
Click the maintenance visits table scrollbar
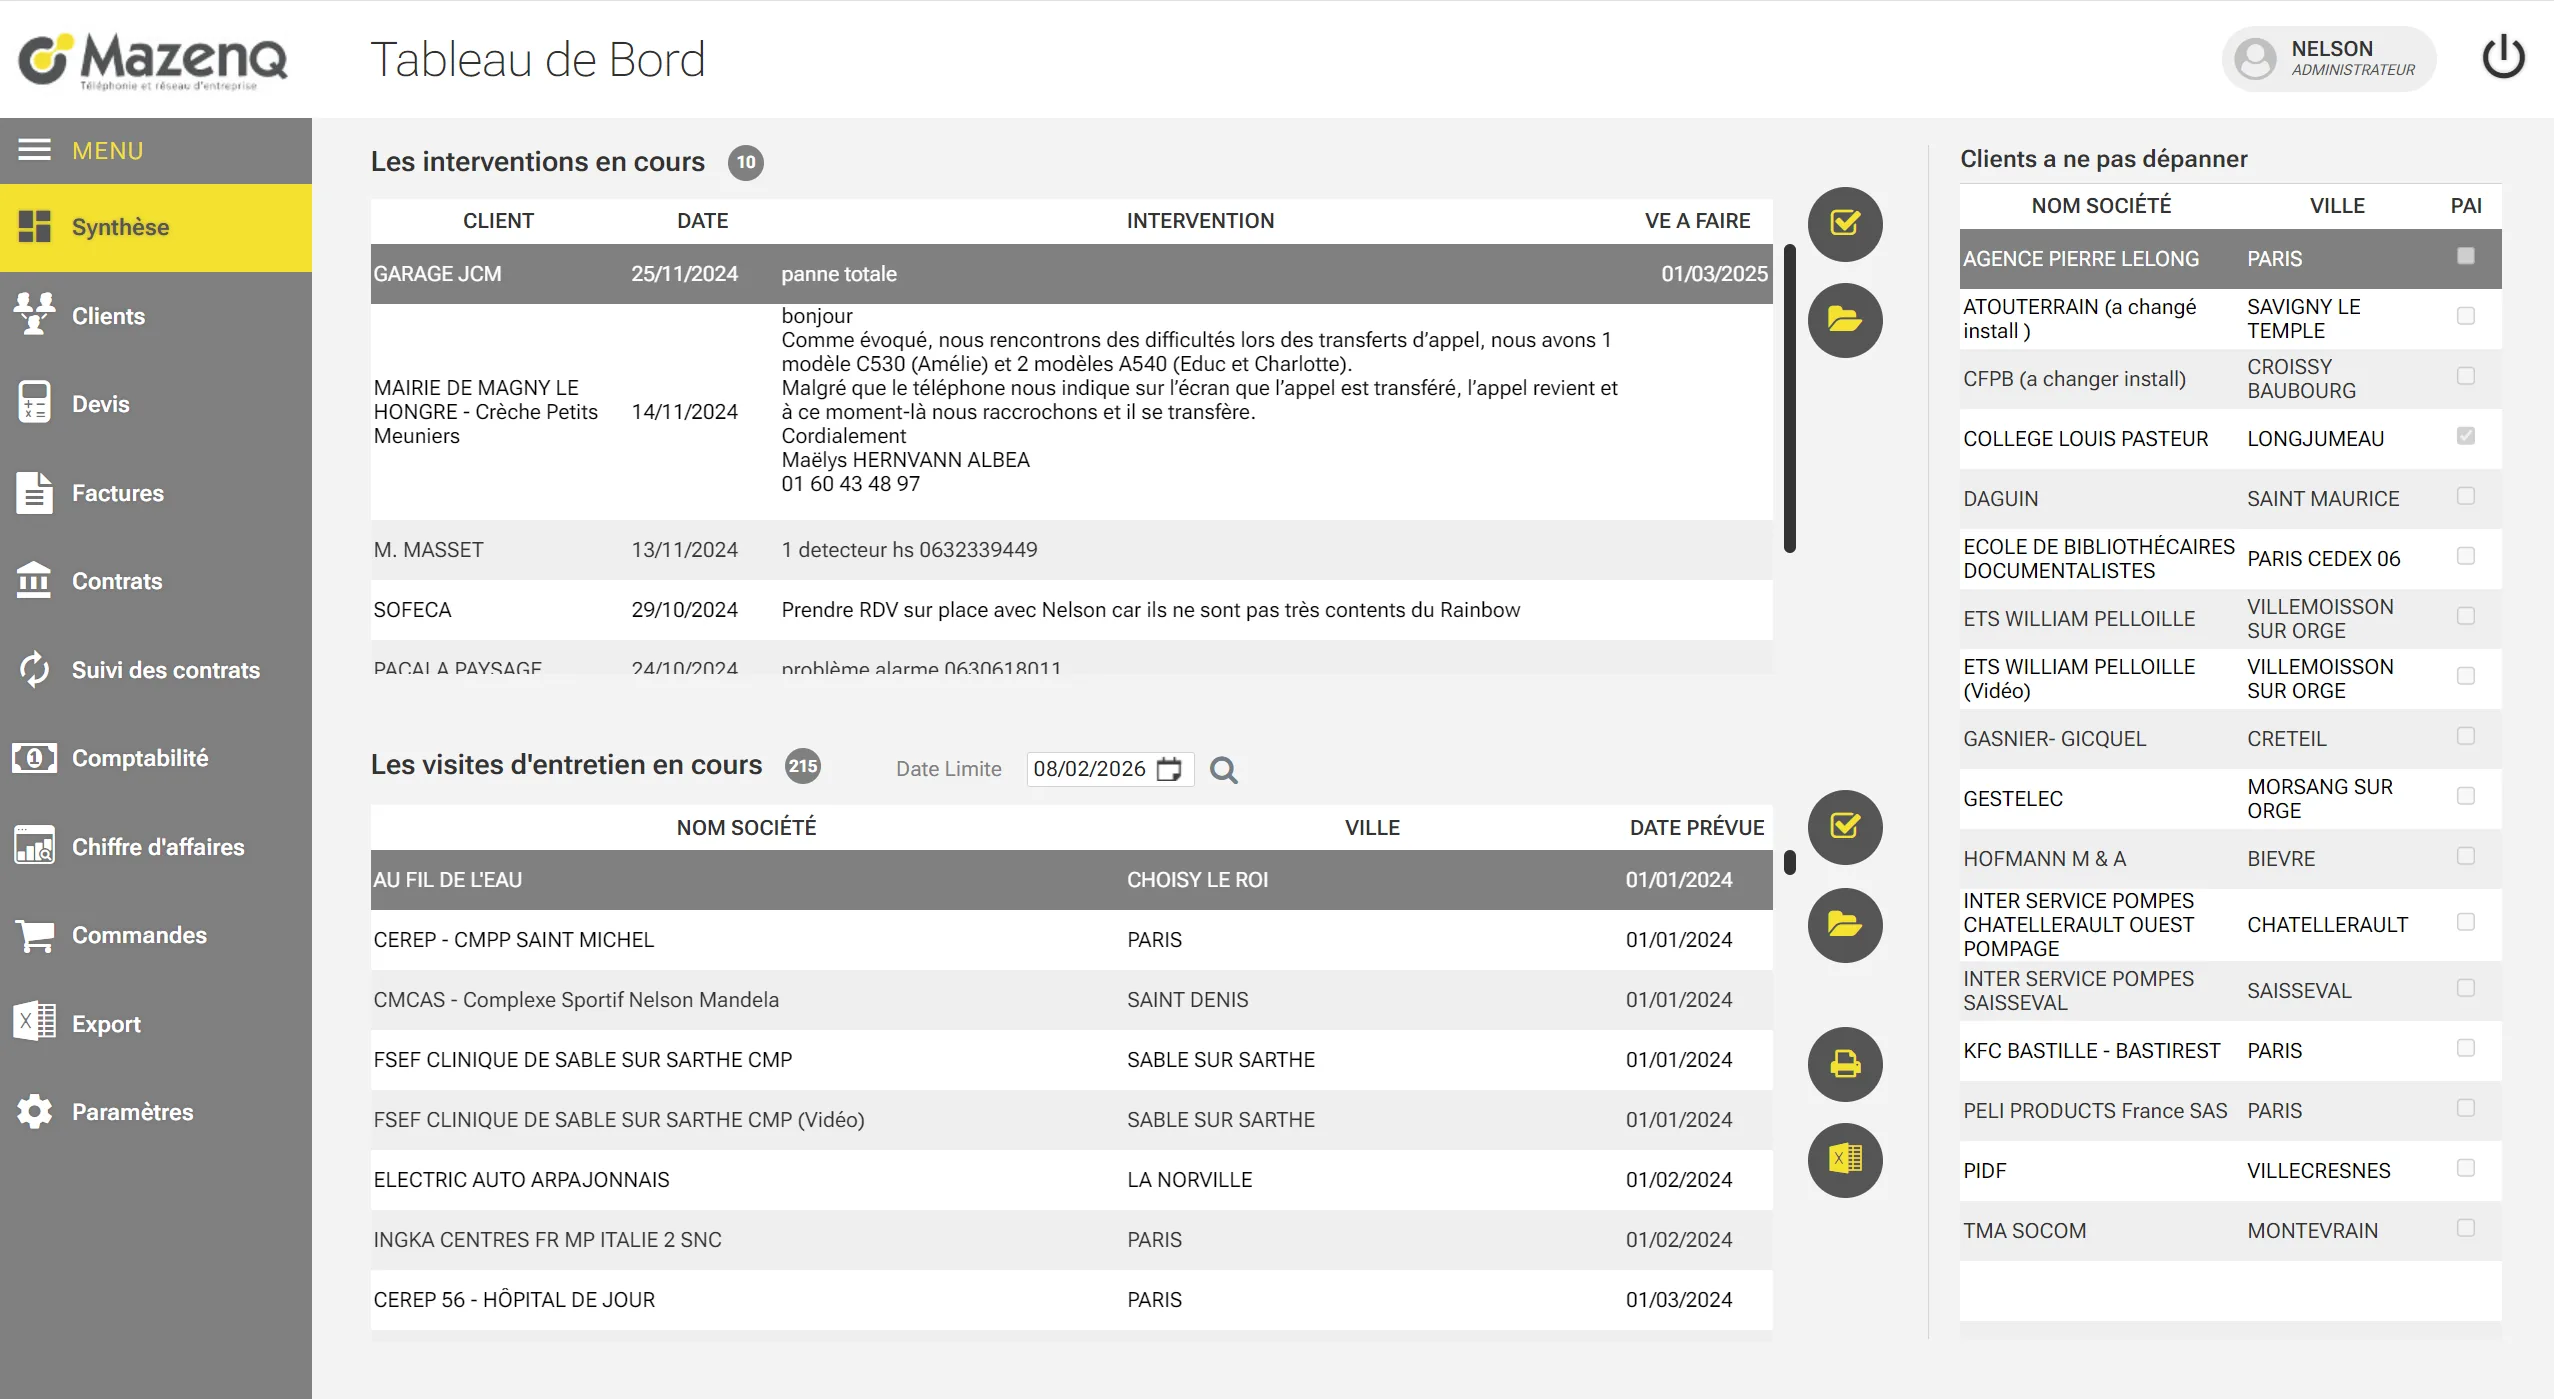pos(1790,862)
